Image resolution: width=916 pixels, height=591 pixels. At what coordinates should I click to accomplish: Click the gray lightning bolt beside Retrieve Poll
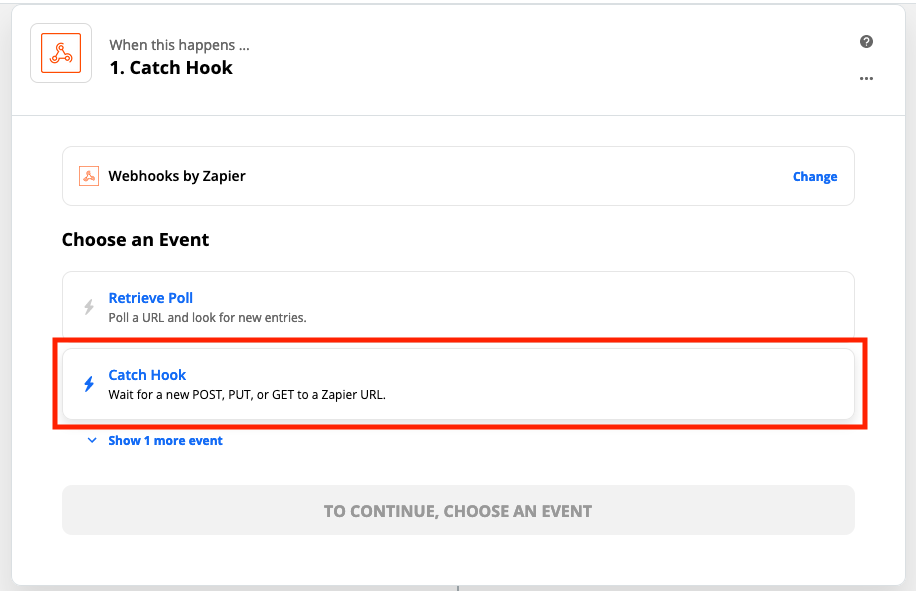(89, 307)
